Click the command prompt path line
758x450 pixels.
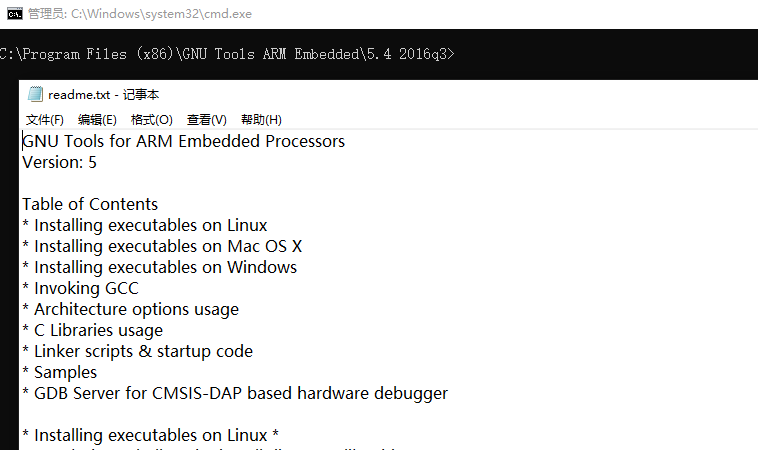[227, 54]
